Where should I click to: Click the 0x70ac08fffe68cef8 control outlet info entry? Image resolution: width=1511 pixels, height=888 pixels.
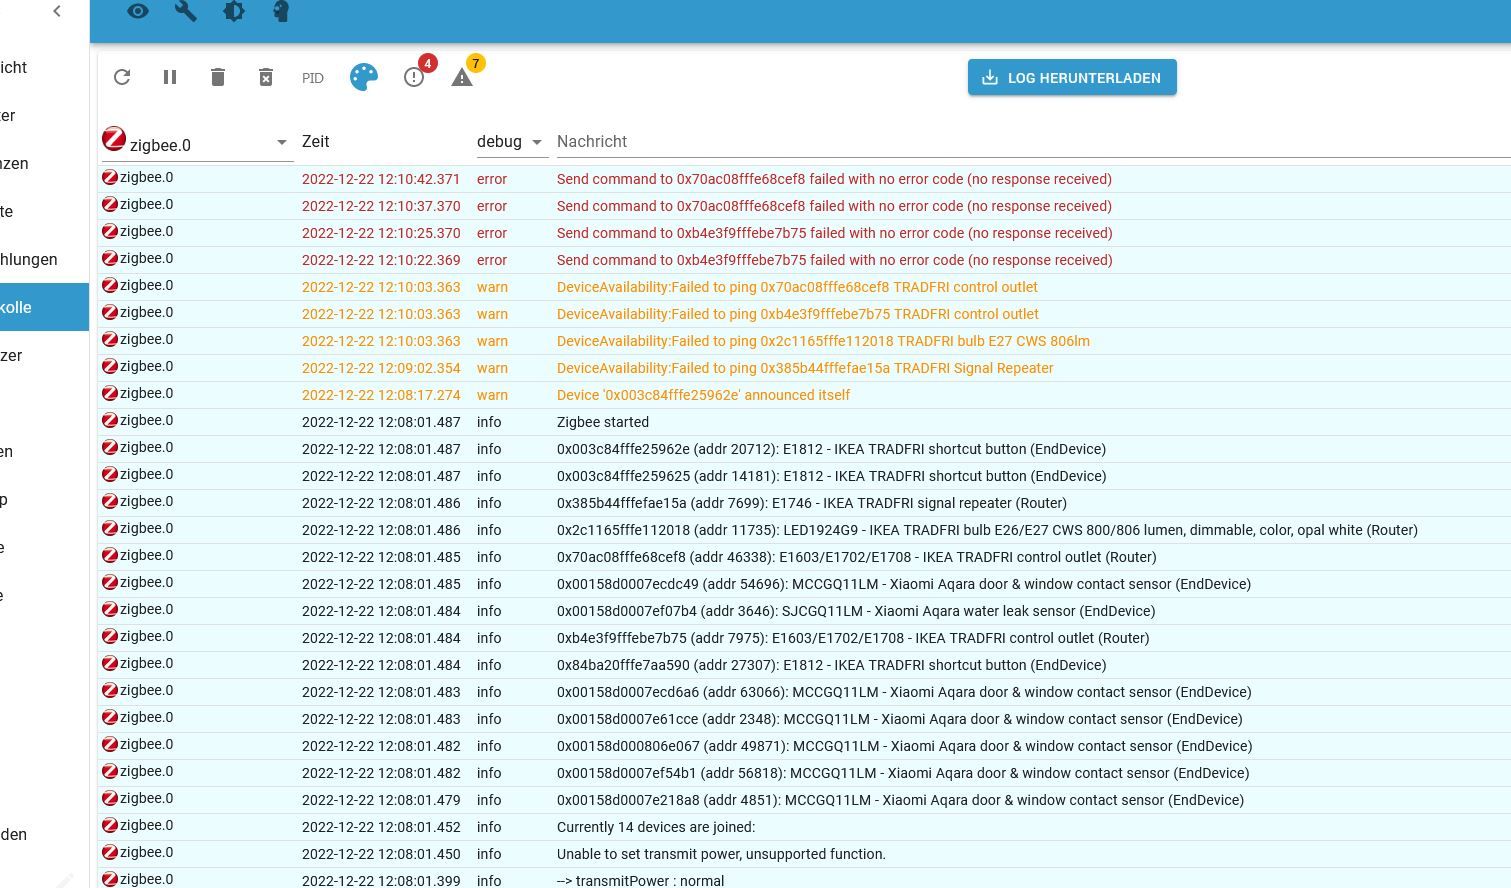pos(857,557)
